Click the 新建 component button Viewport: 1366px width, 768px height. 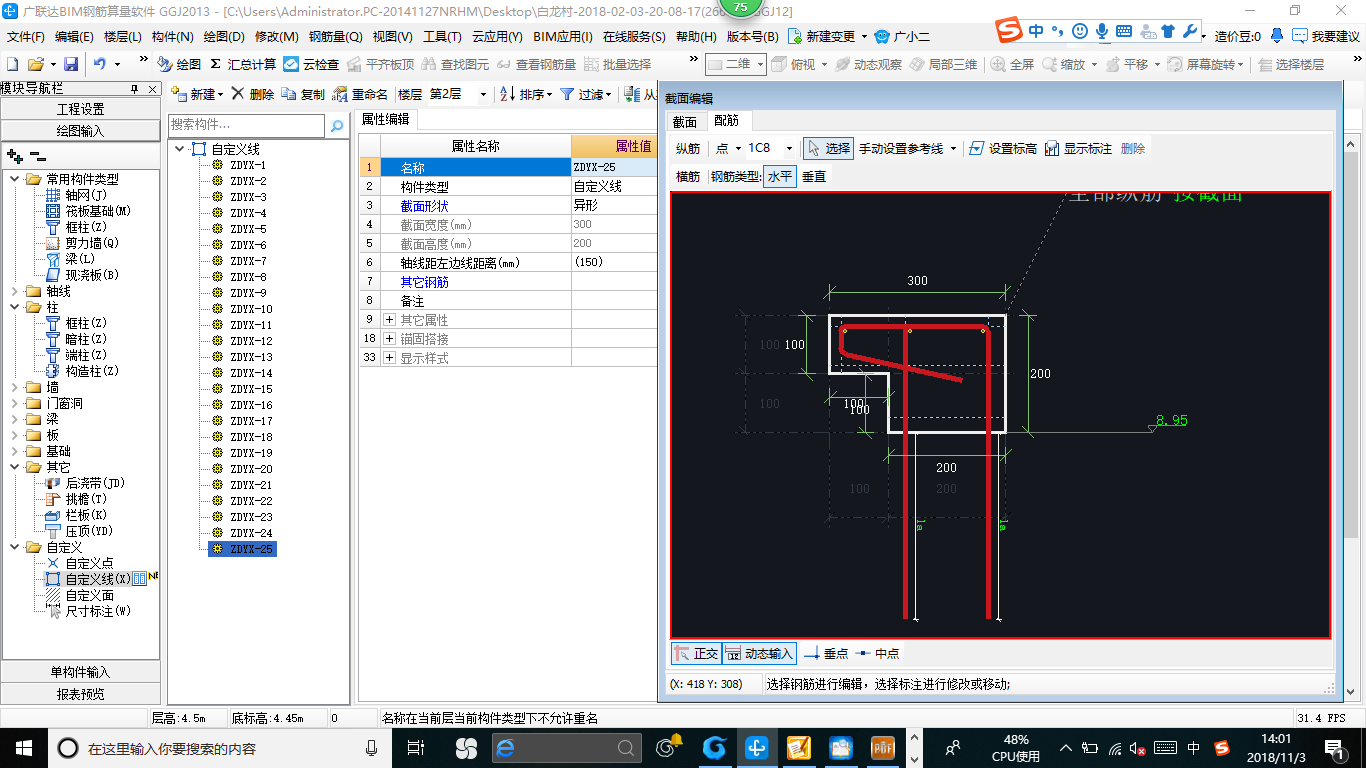(196, 94)
